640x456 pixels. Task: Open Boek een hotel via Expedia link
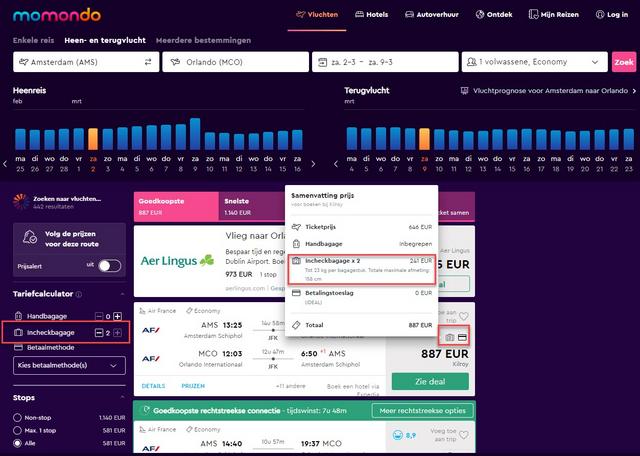pos(353,390)
